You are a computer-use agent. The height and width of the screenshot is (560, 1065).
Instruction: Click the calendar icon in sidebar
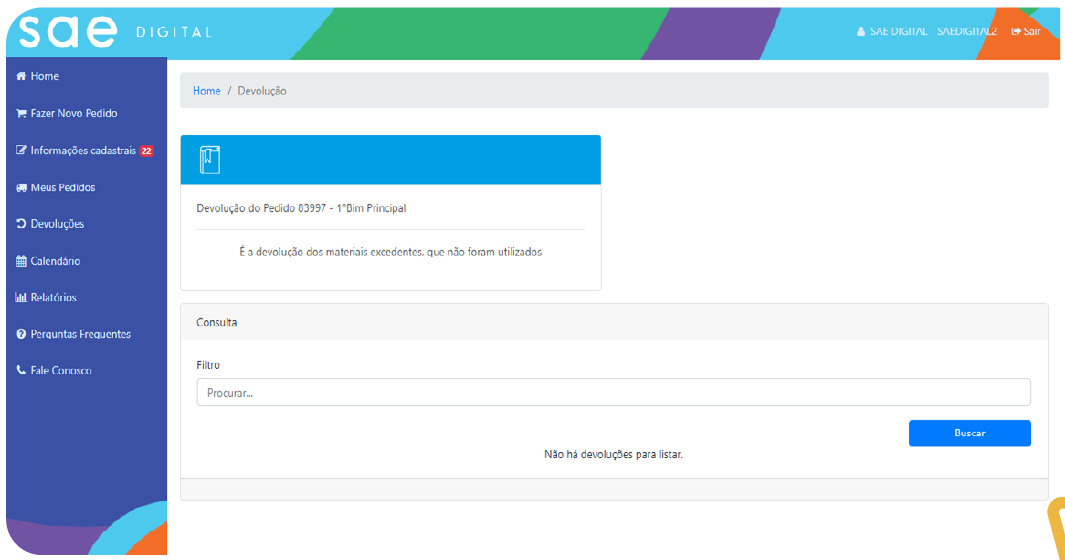point(21,261)
